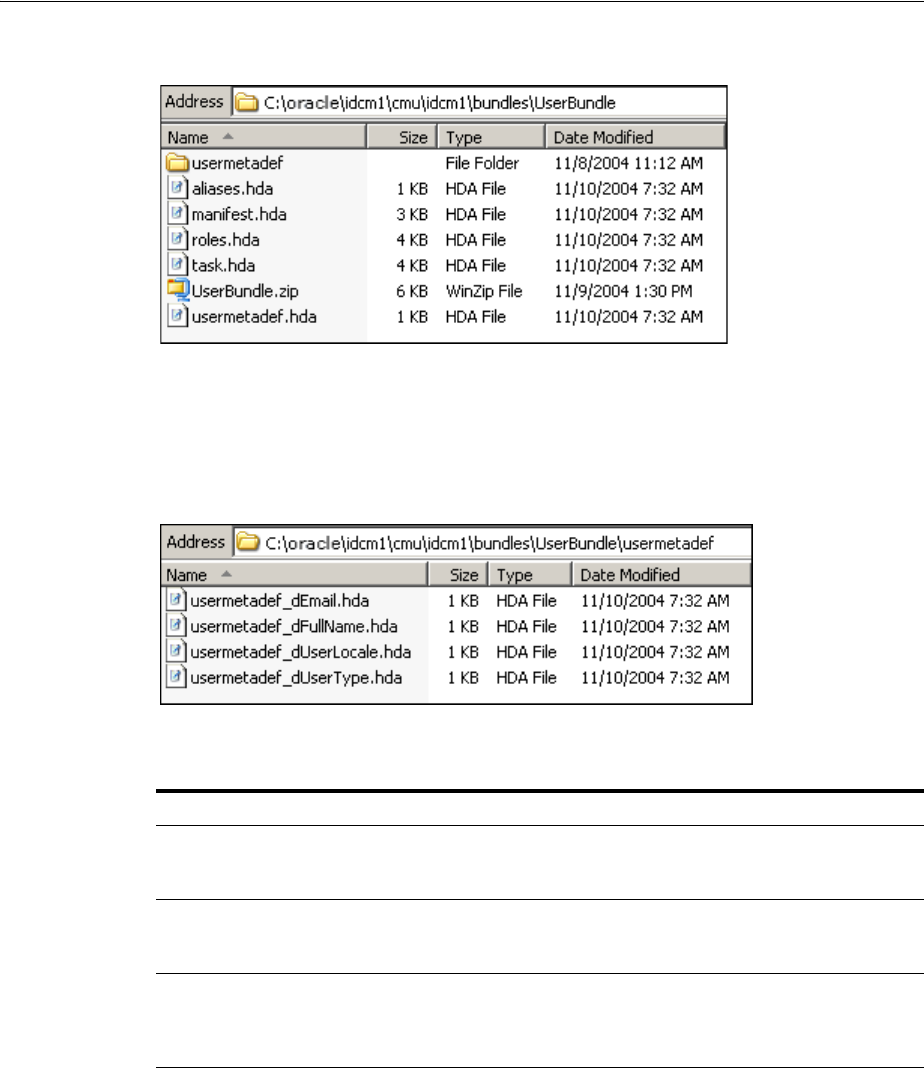Viewport: 924px width, 1068px height.
Task: Select the UserBundle.zip WinZip icon
Action: coord(178,291)
